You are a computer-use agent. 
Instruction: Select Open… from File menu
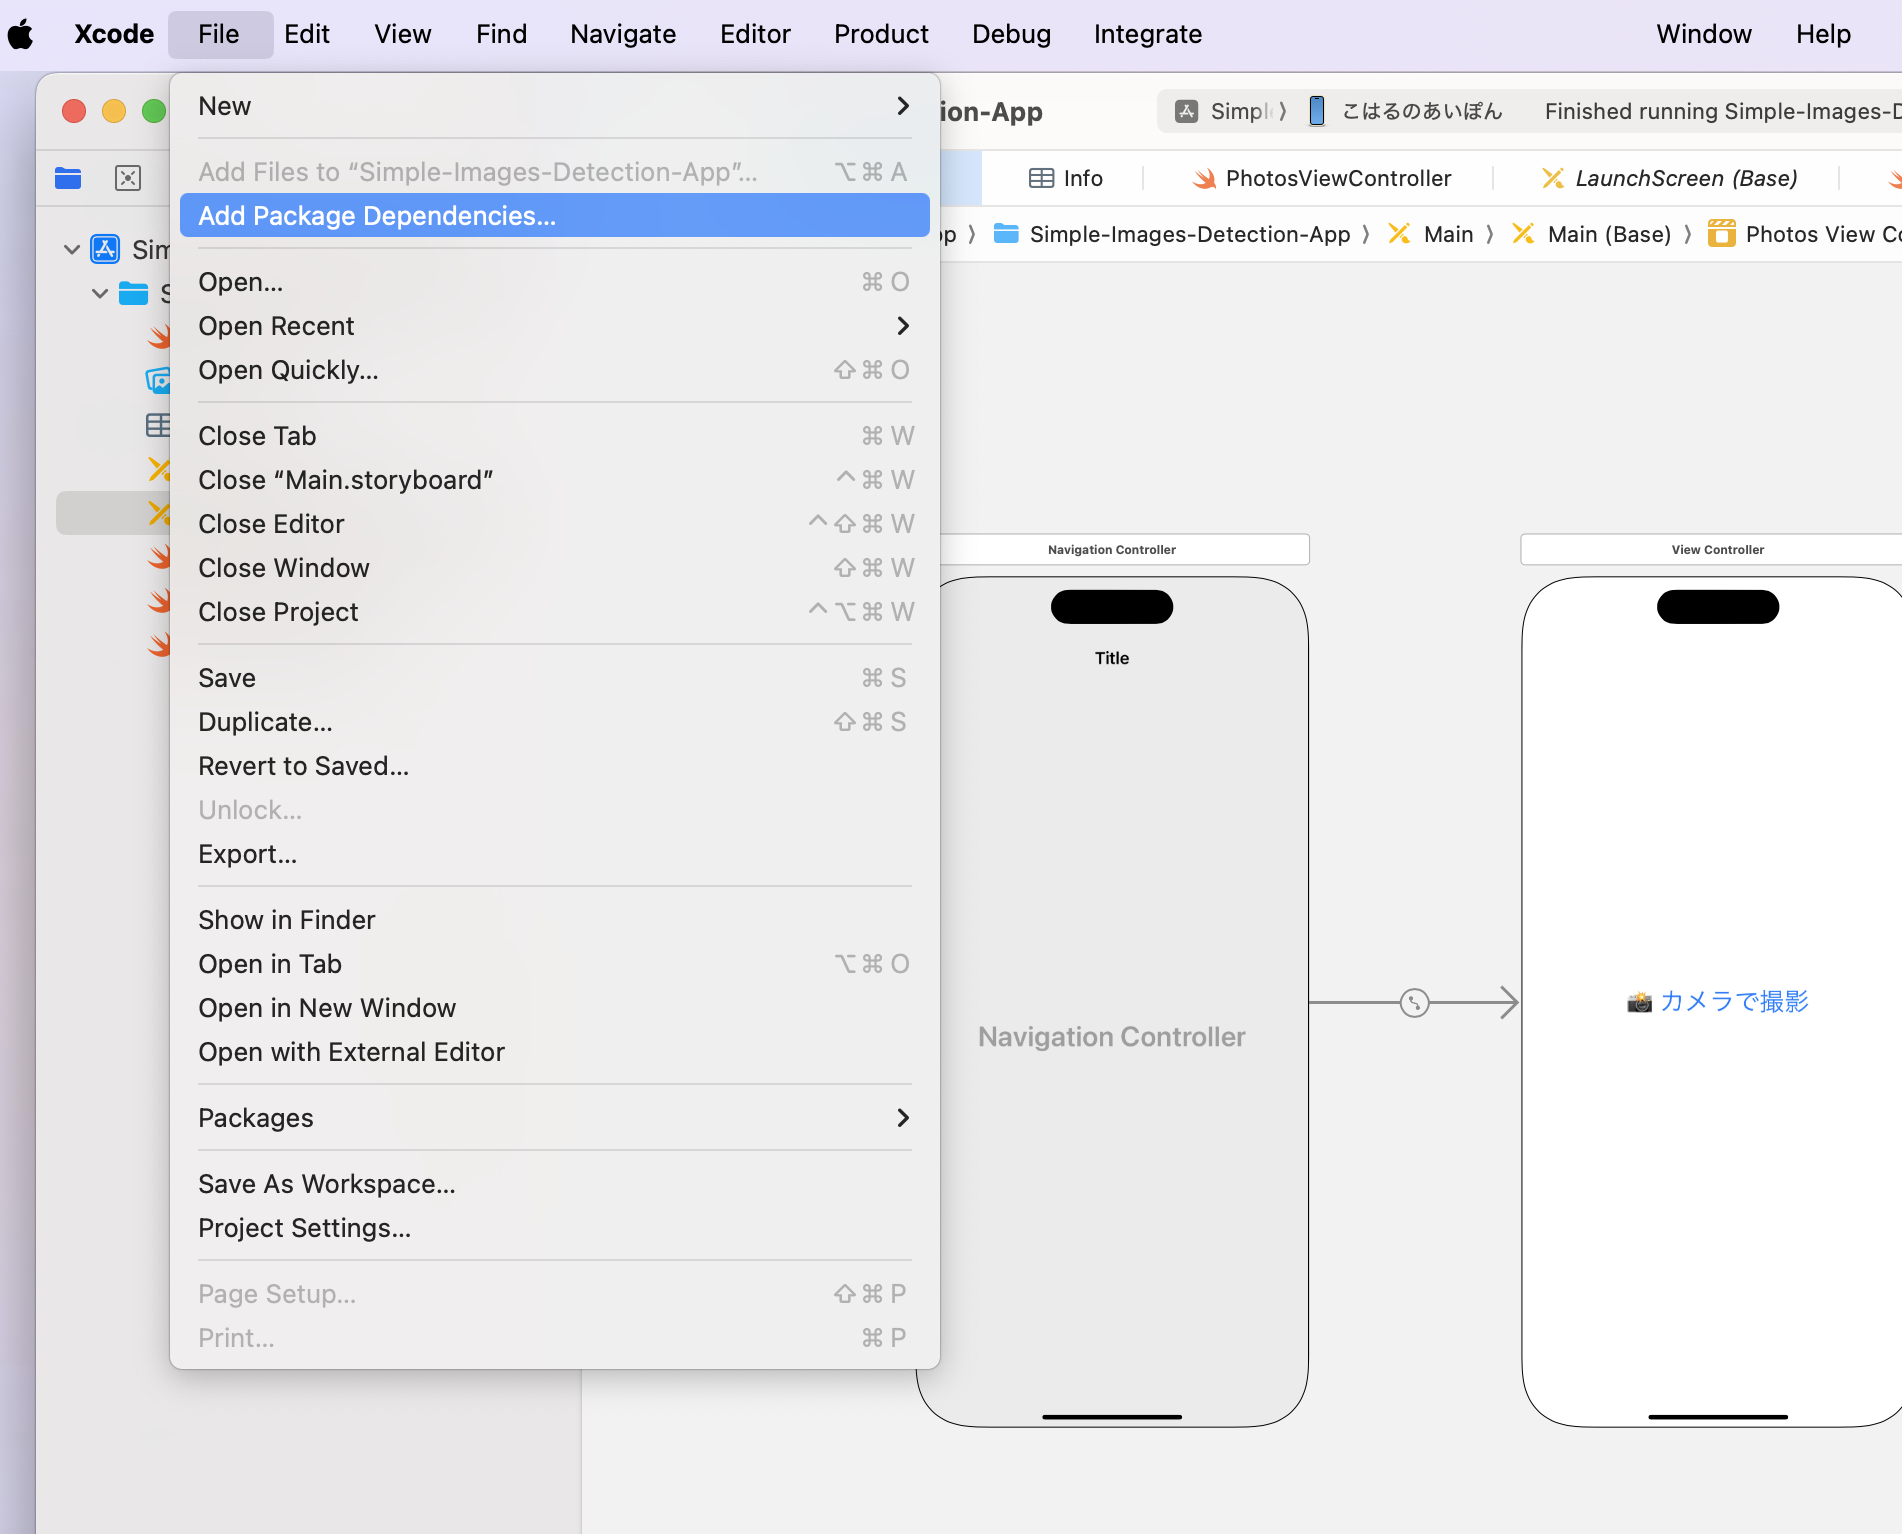coord(555,282)
